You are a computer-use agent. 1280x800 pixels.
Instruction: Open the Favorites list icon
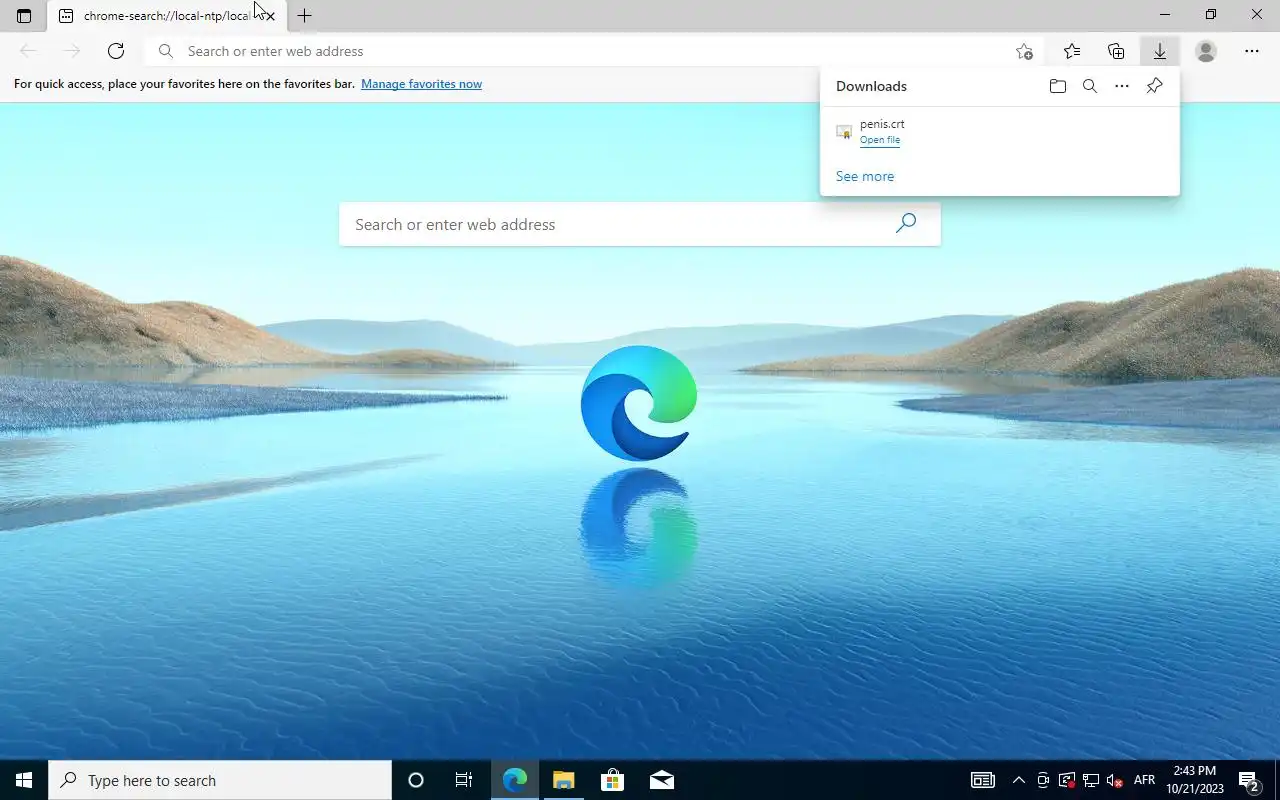pyautogui.click(x=1072, y=51)
